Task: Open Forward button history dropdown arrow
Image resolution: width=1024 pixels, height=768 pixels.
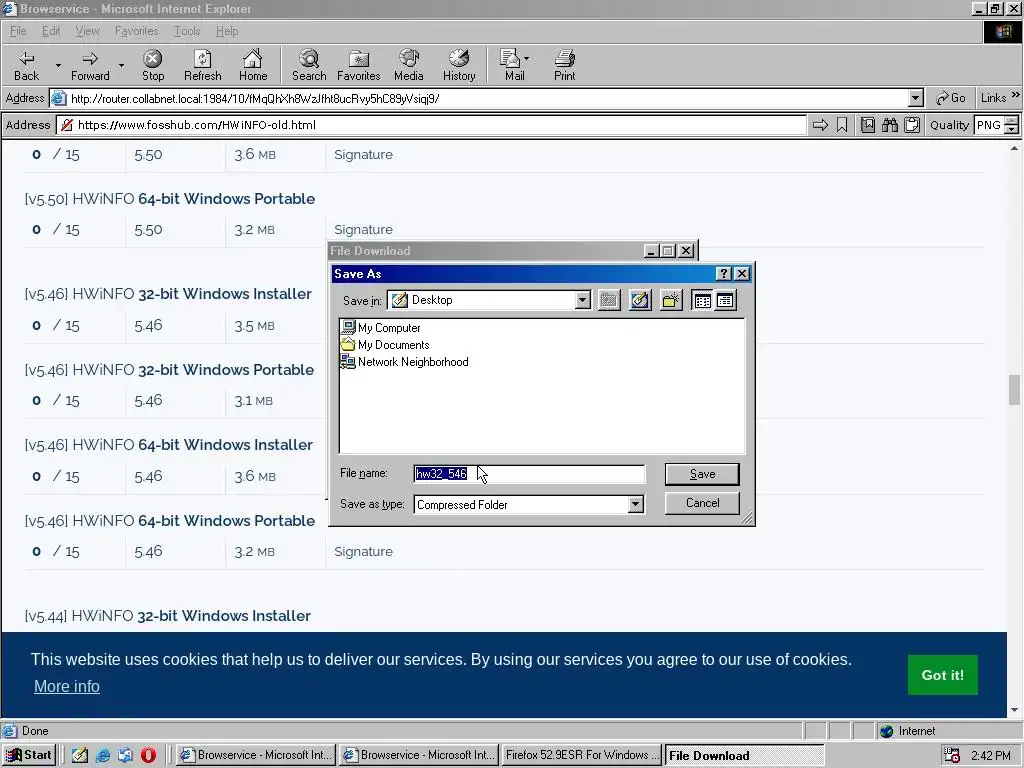Action: [121, 65]
